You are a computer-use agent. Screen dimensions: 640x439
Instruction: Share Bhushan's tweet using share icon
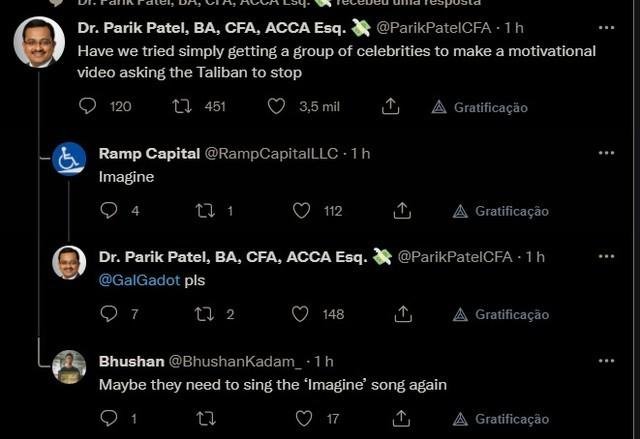(x=402, y=418)
